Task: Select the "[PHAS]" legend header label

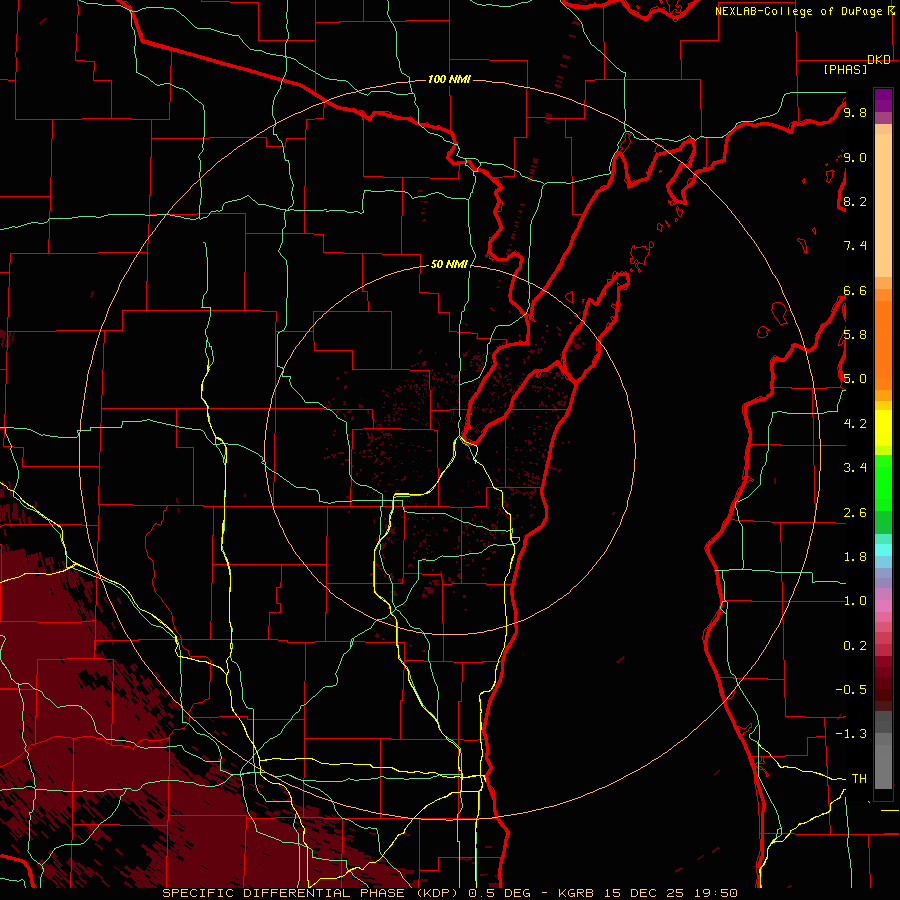Action: tap(845, 70)
